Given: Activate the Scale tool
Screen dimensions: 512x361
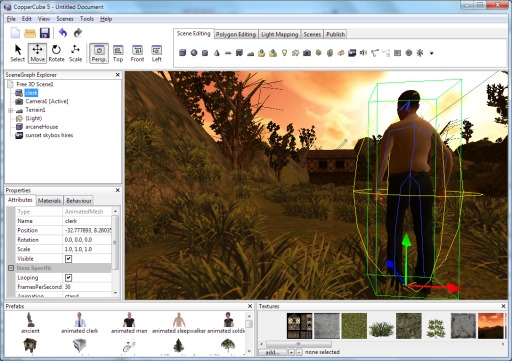Looking at the screenshot, I should coord(75,53).
